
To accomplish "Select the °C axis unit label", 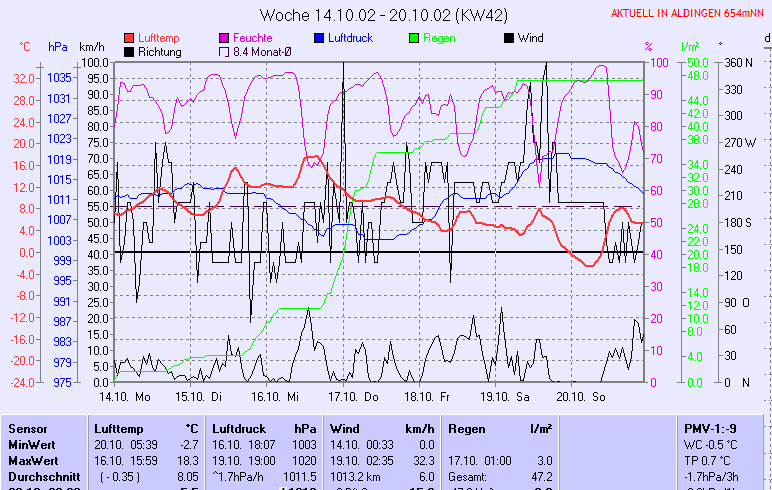I will coord(25,47).
